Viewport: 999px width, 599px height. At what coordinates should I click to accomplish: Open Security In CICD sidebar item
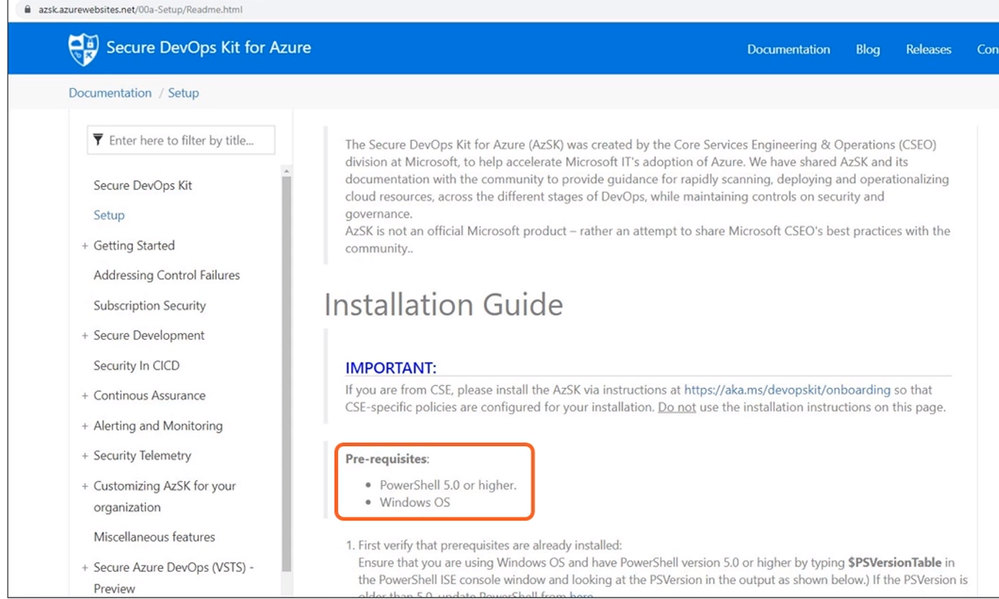click(x=136, y=366)
